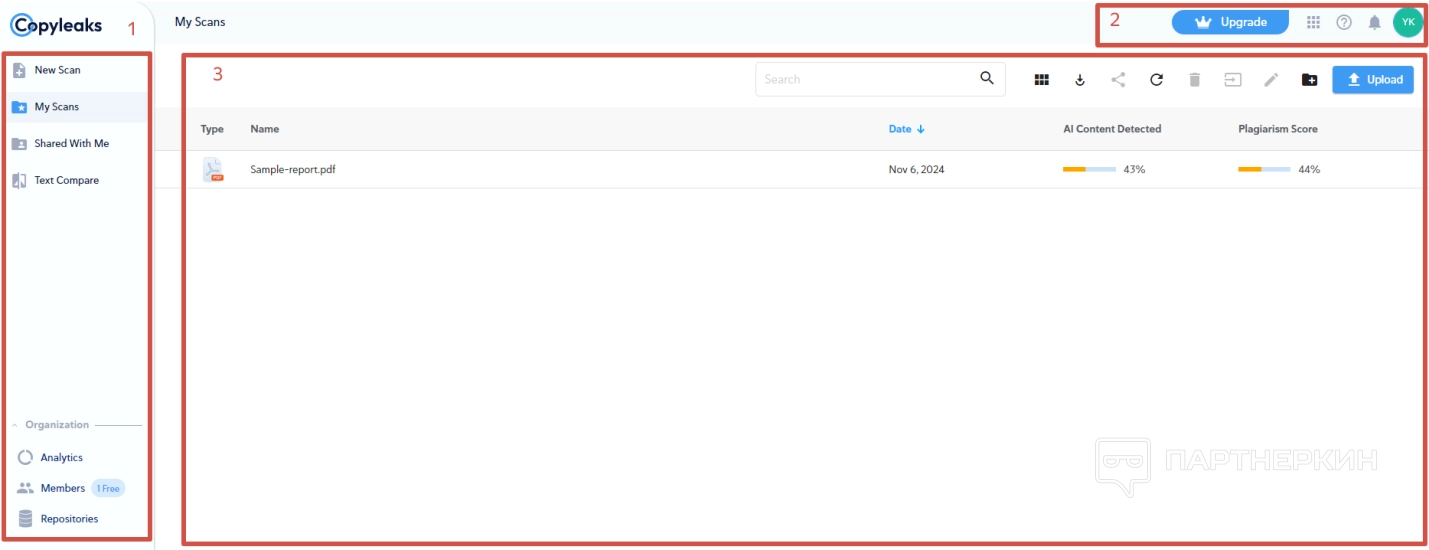1429x550 pixels.
Task: Sort by Plagiarism Score column
Action: click(x=1278, y=129)
